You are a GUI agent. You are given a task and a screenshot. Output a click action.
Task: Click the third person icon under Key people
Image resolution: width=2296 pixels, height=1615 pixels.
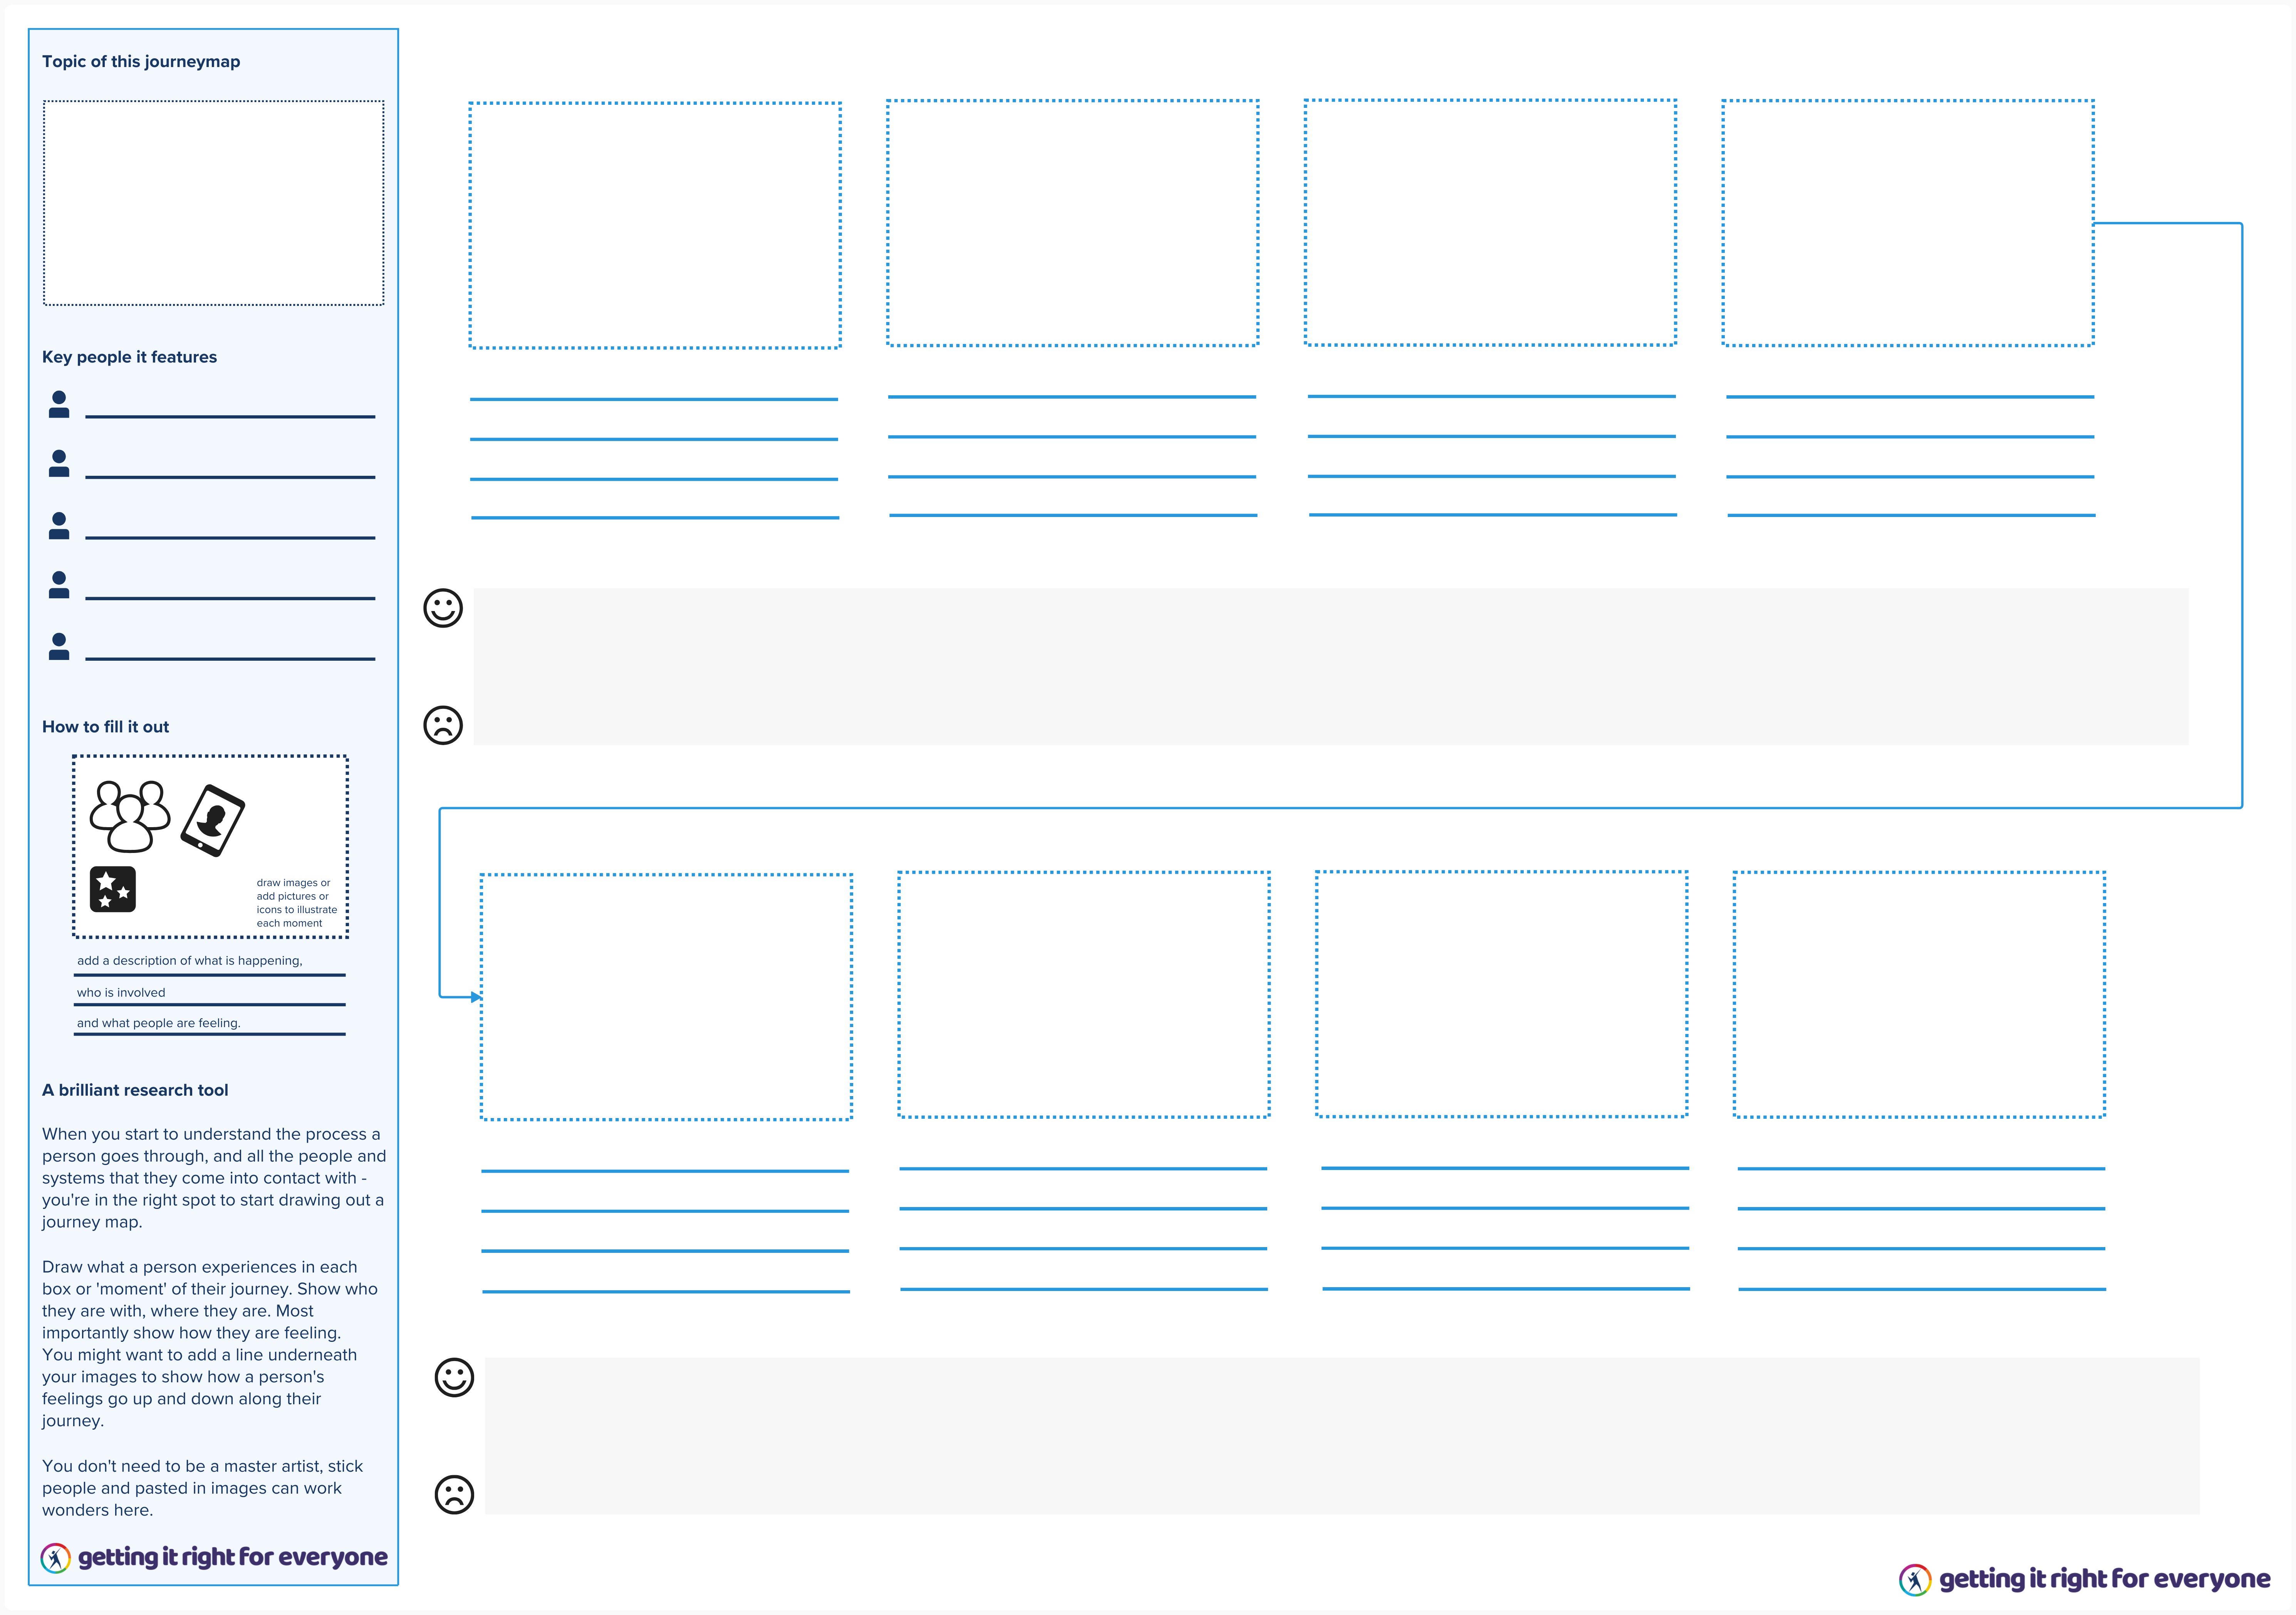59,525
